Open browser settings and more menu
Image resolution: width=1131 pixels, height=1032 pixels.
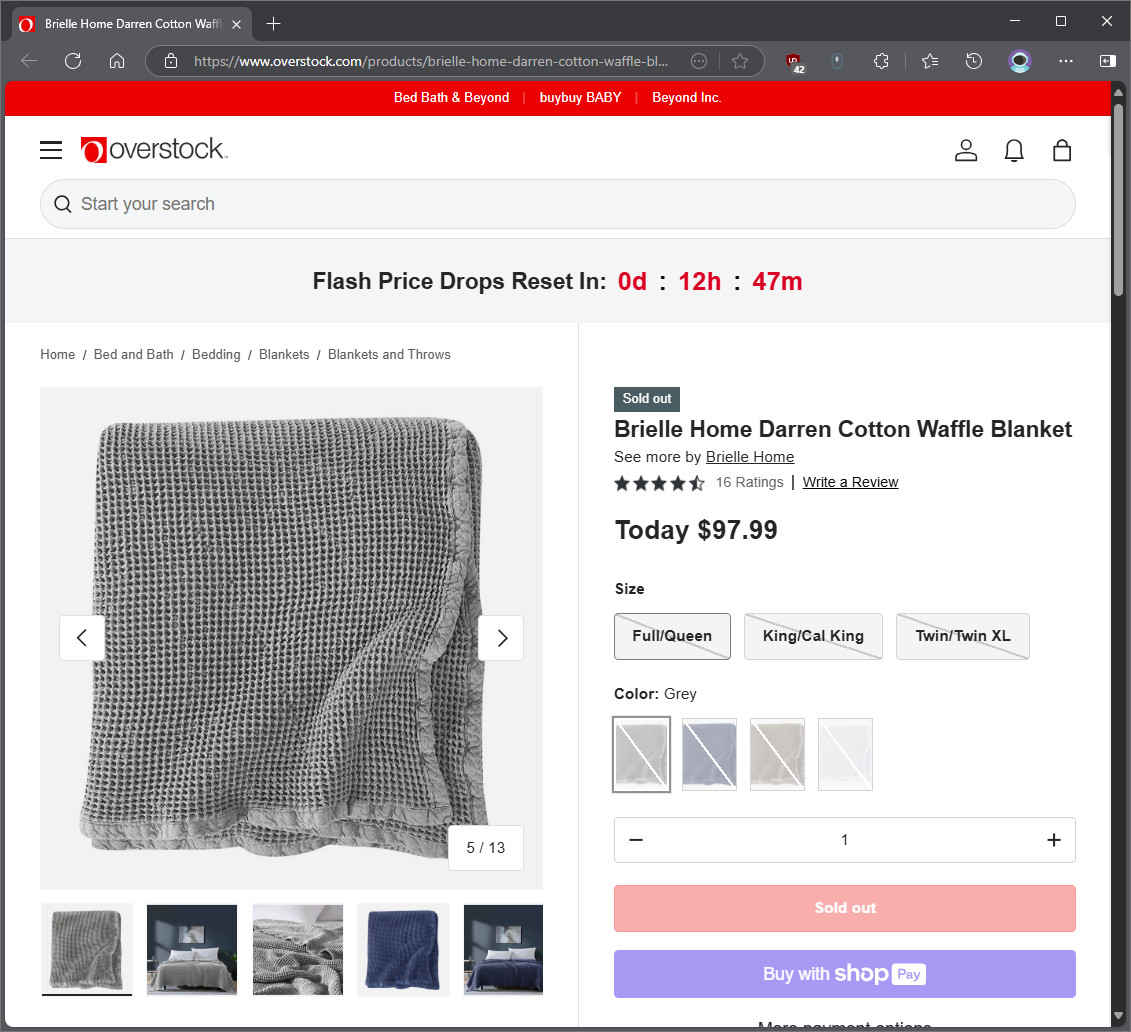[x=1065, y=61]
